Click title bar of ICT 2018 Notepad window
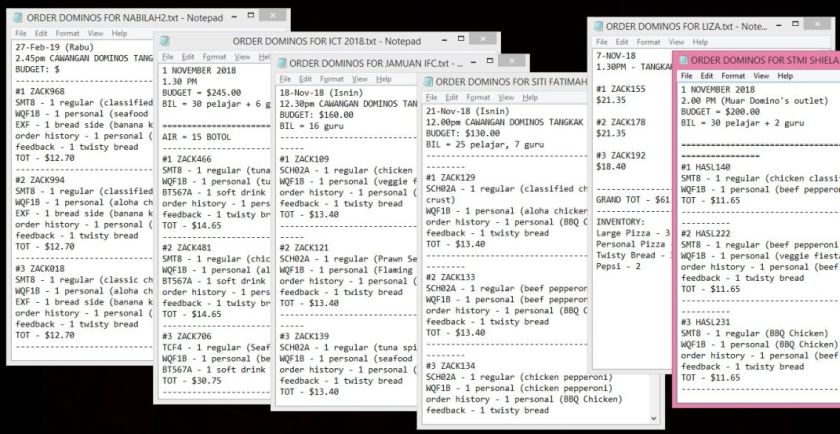 (327, 41)
